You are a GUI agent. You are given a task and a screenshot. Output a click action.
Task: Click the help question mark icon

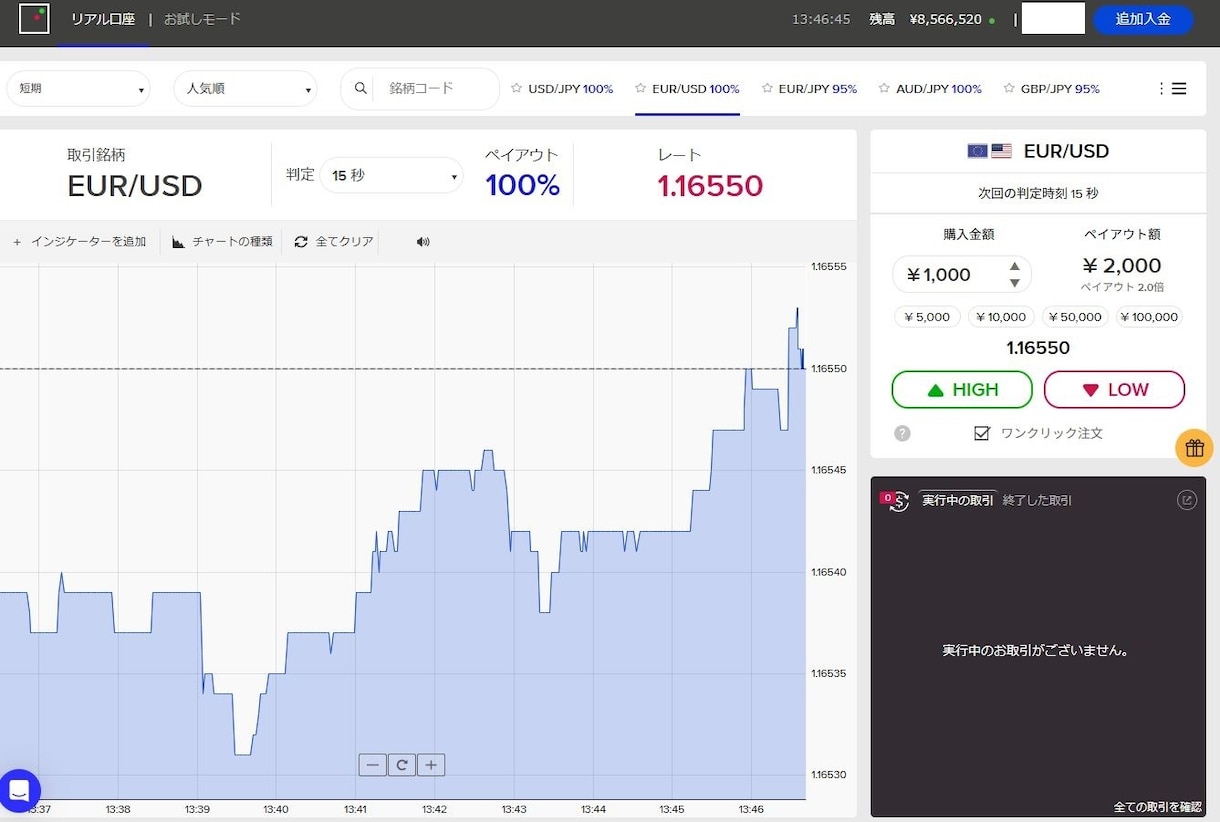902,433
